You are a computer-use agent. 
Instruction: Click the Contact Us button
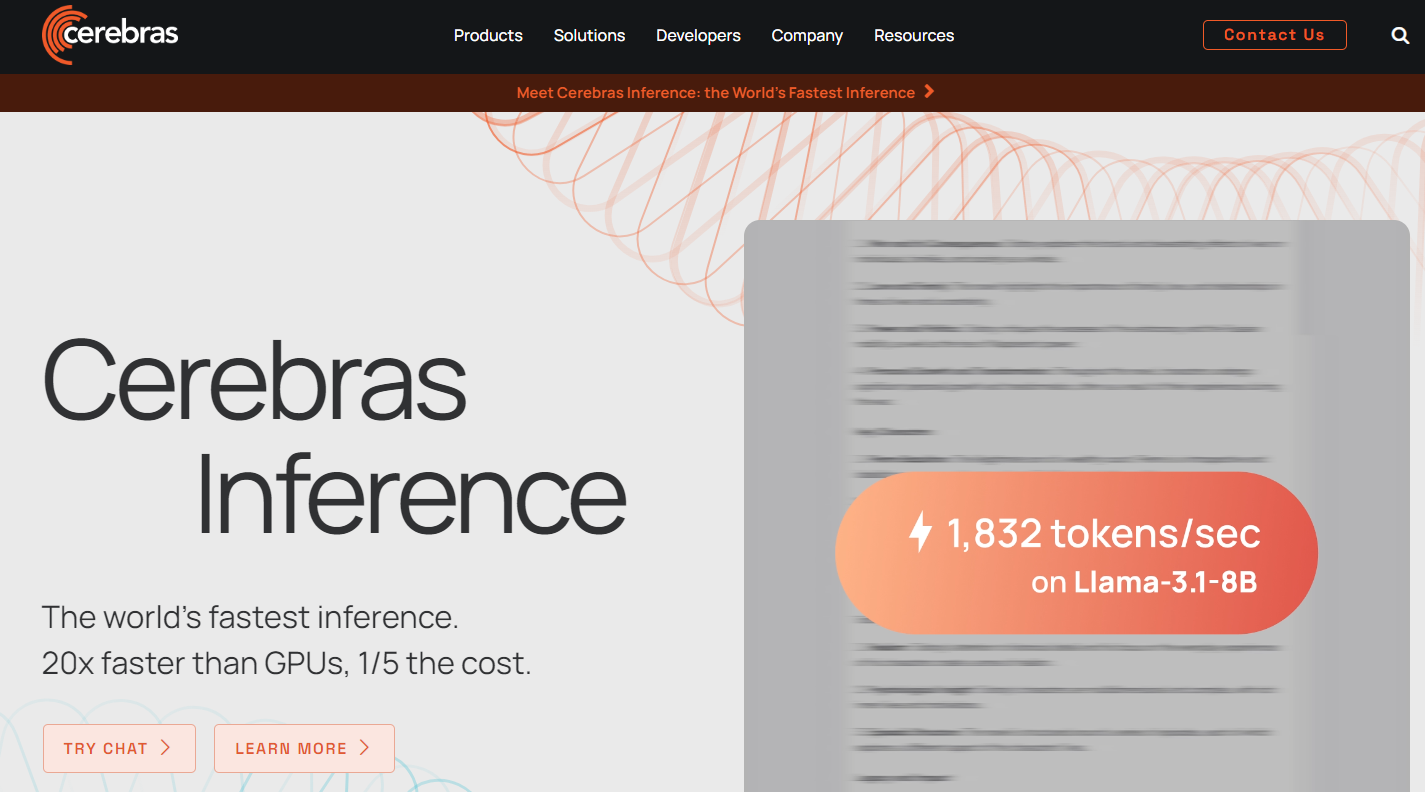click(1274, 34)
